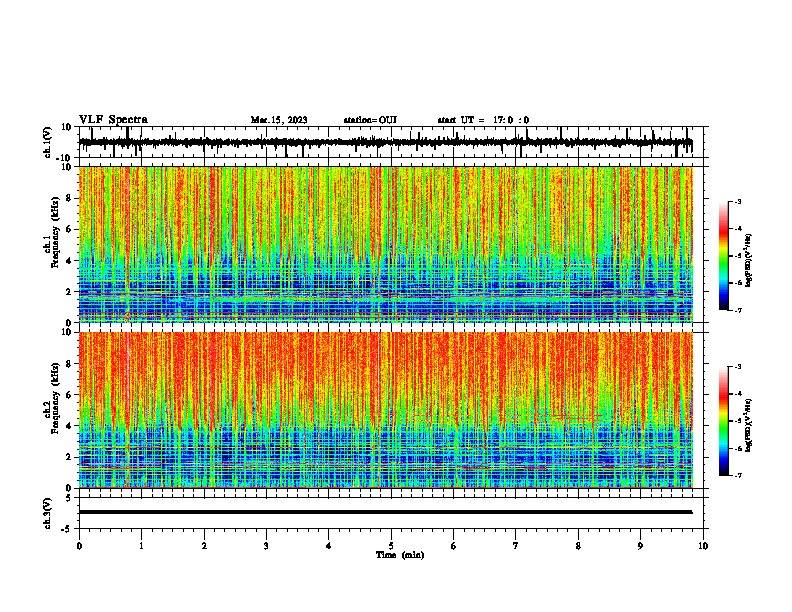The height and width of the screenshot is (612, 792).
Task: Click the 'VLF Spectra' title text
Action: coord(113,120)
